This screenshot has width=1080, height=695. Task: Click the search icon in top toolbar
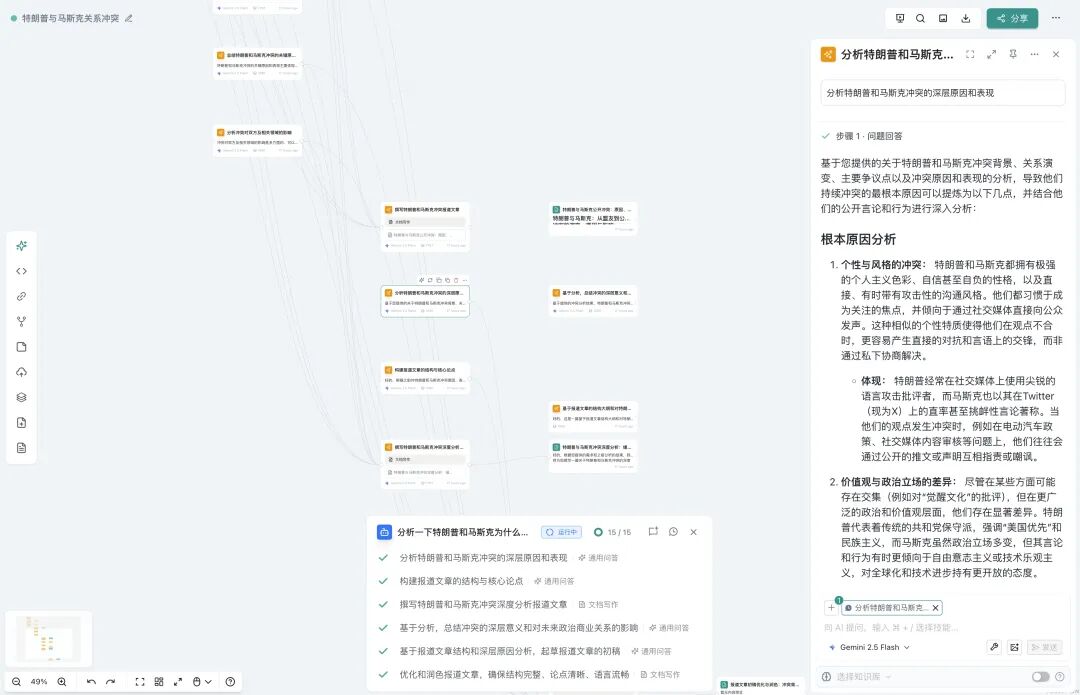pos(920,19)
